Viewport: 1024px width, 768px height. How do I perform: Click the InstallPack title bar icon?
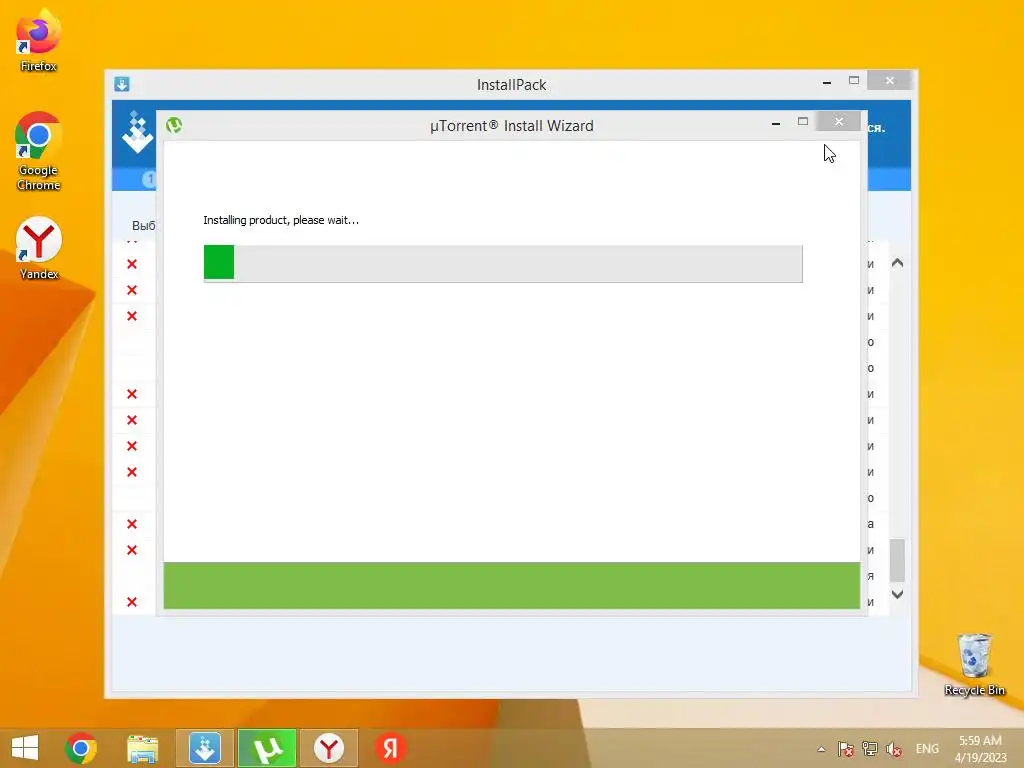click(122, 84)
